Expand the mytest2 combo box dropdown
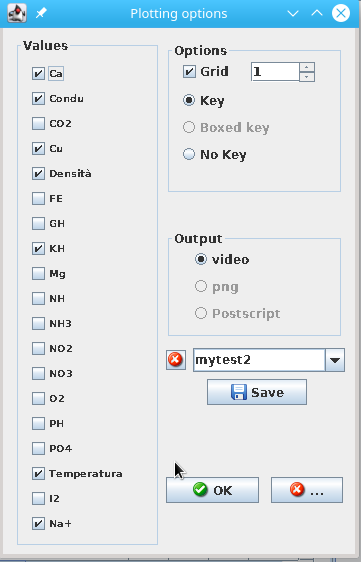 pos(335,360)
